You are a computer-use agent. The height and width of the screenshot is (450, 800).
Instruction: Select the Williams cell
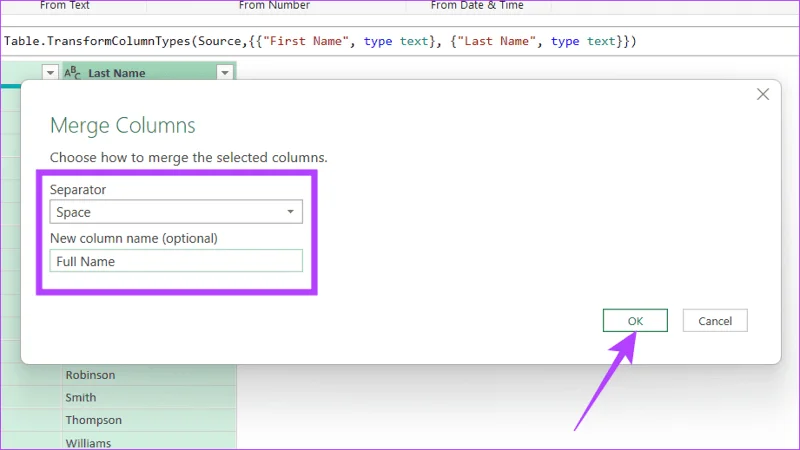(x=149, y=441)
